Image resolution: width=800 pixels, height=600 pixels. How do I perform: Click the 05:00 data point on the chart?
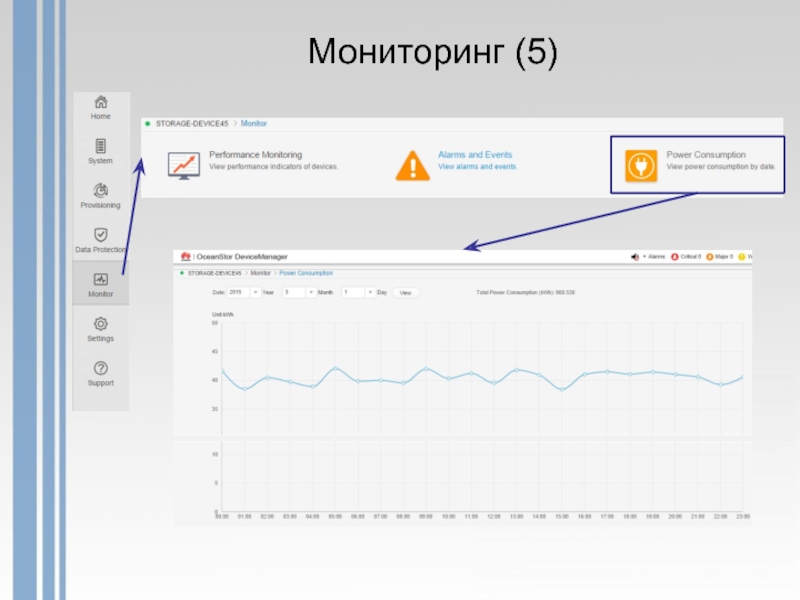335,368
